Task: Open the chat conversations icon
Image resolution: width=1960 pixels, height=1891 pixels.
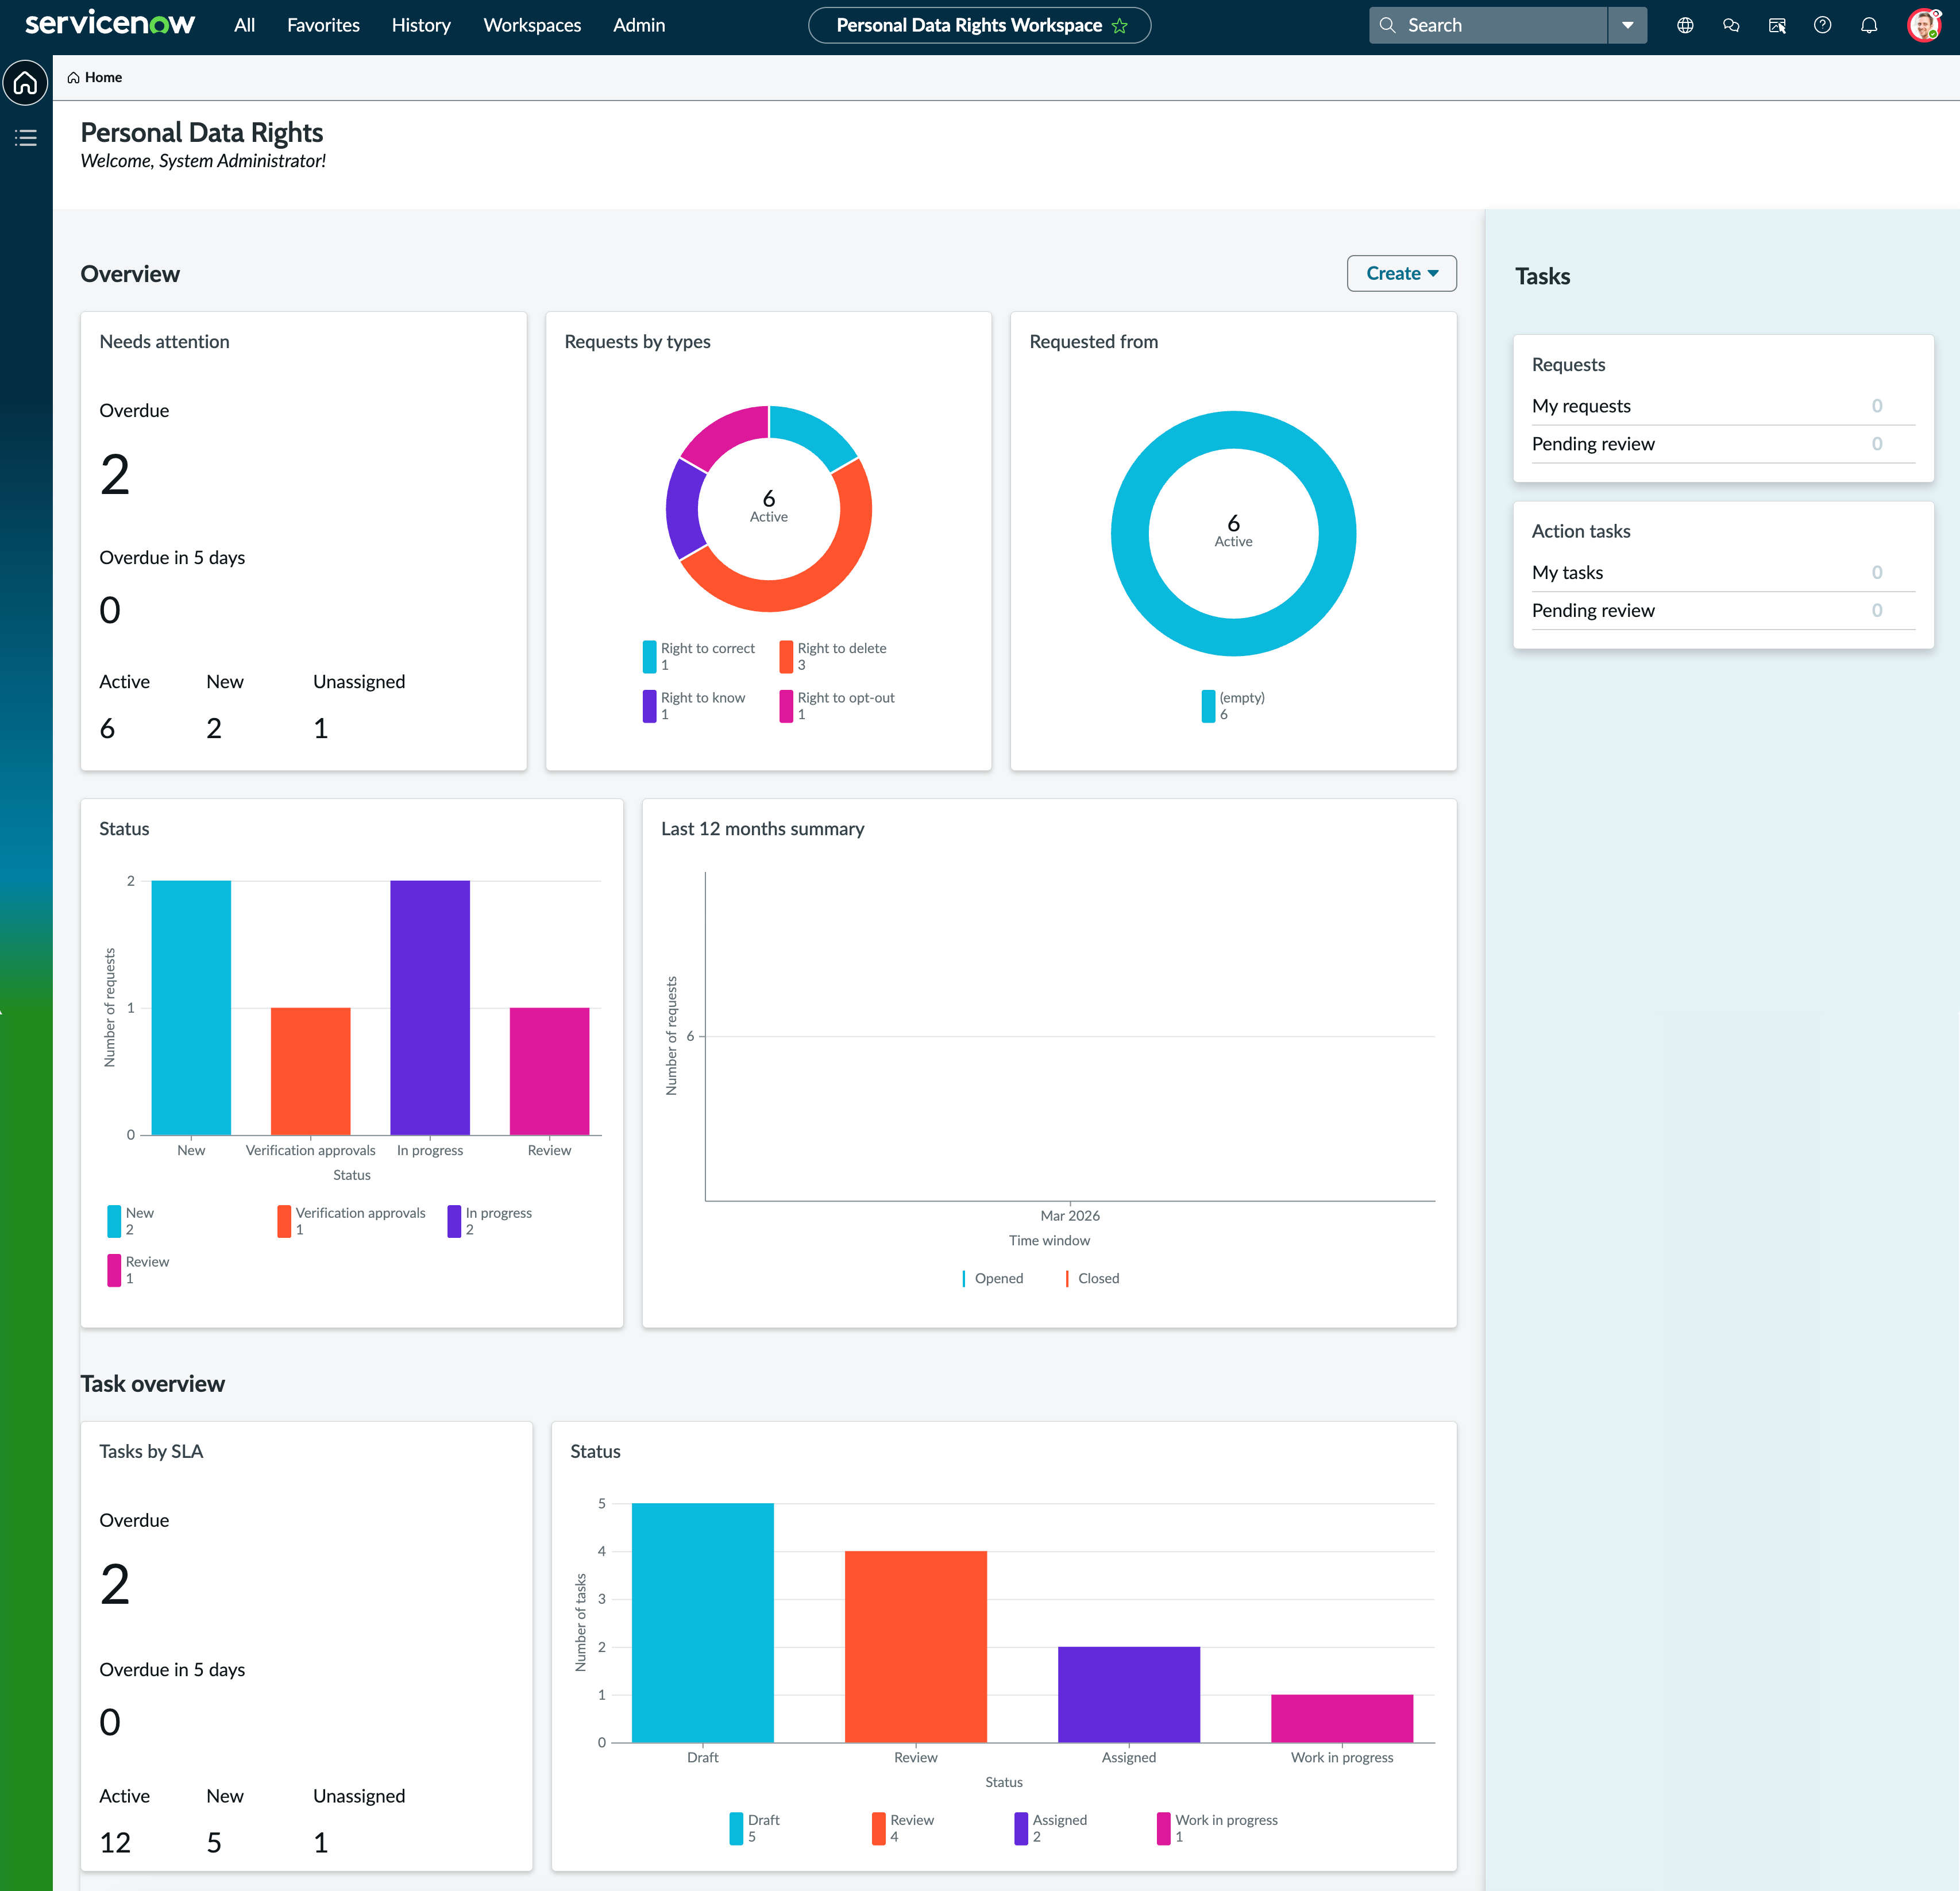Action: 1731,25
